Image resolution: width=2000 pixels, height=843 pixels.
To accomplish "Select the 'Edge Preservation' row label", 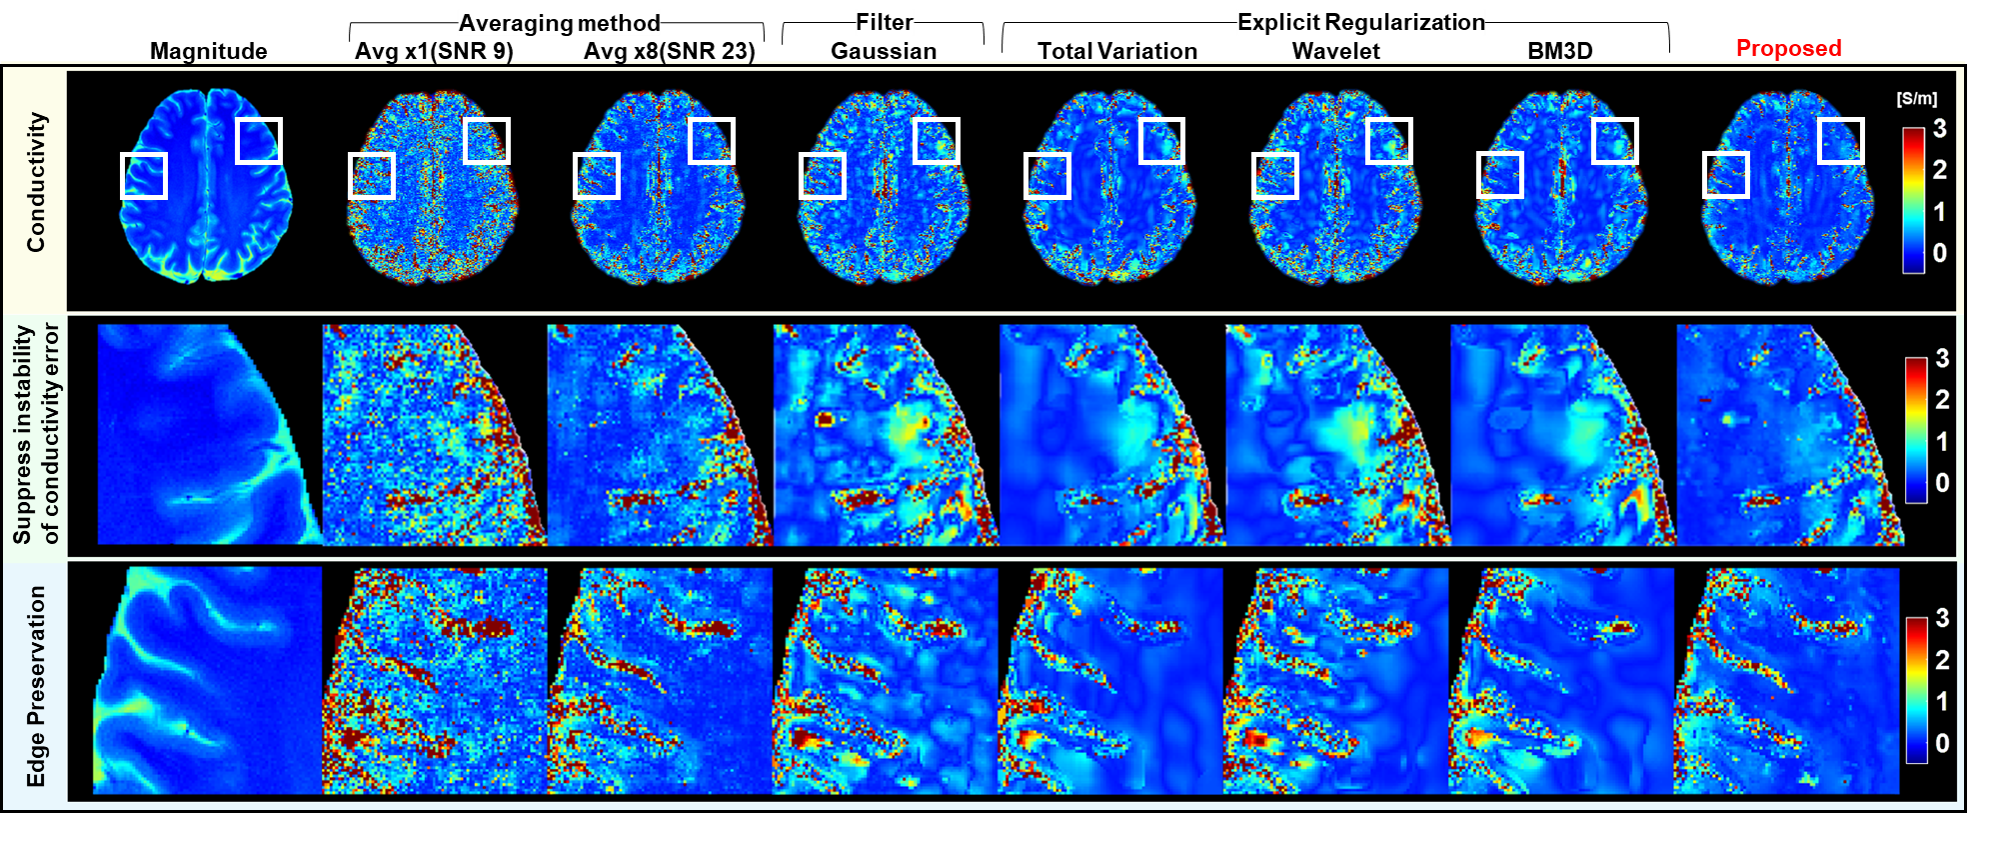I will [36, 686].
